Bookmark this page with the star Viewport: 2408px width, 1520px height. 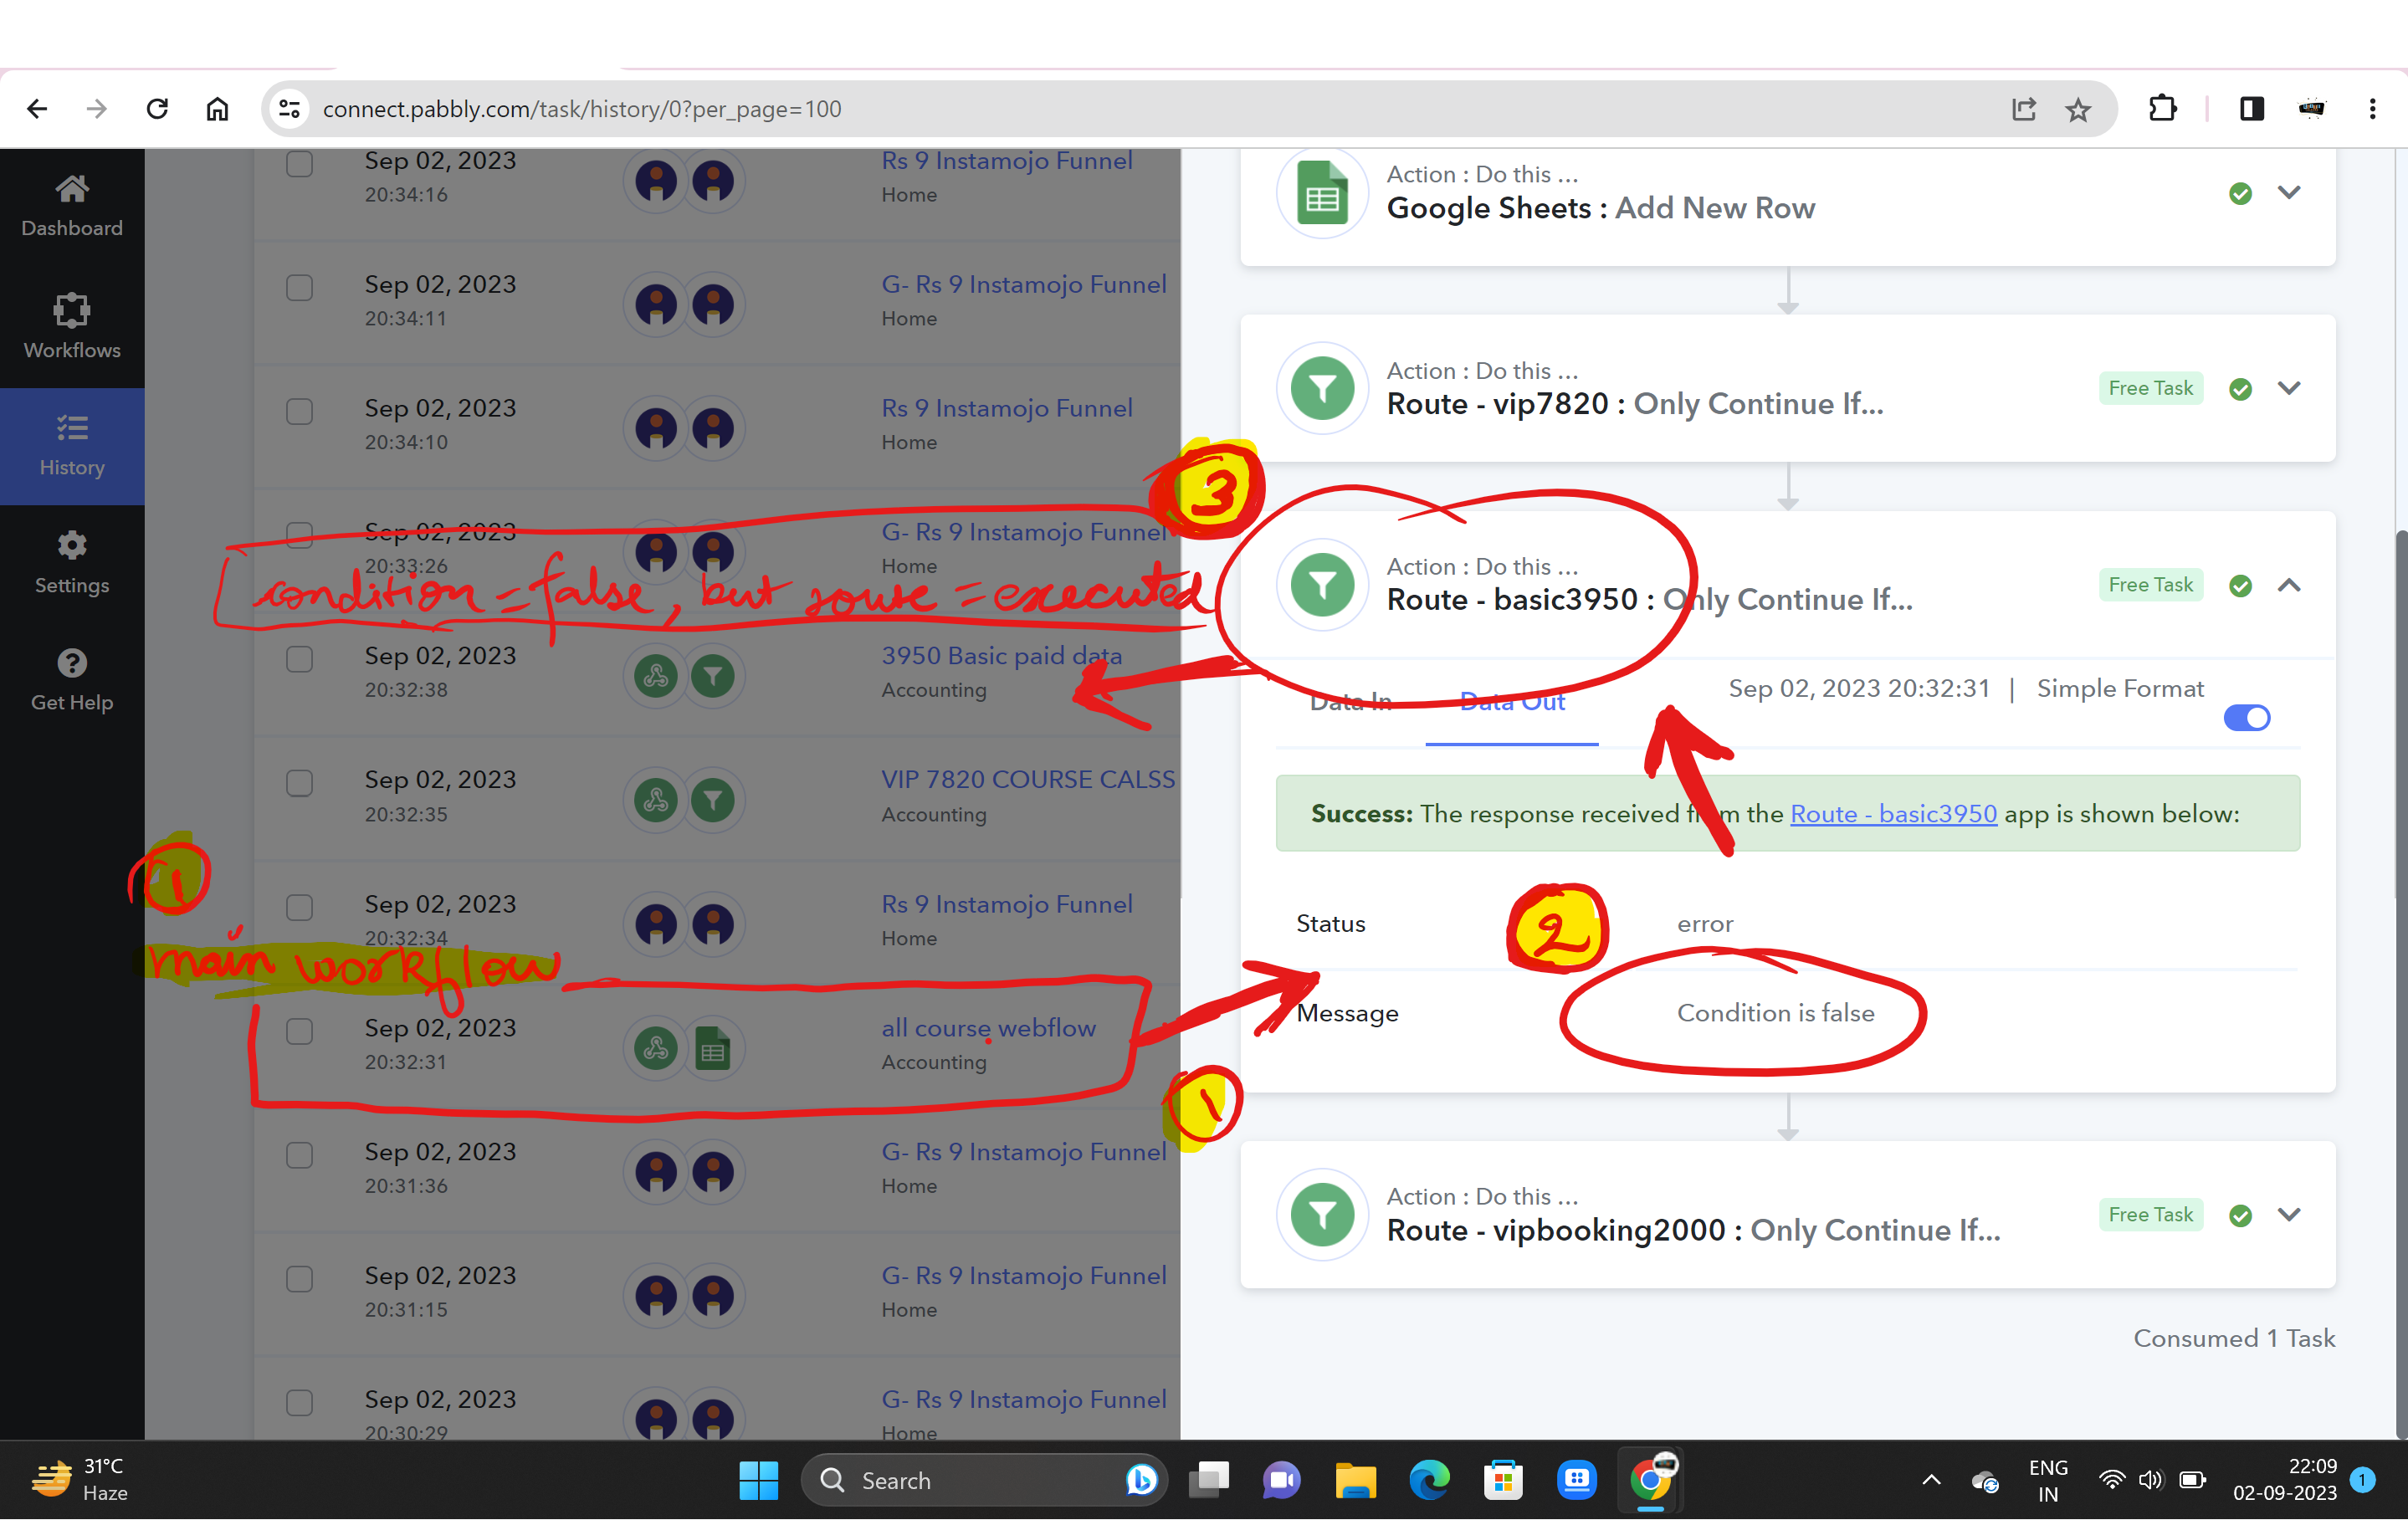pyautogui.click(x=2078, y=109)
